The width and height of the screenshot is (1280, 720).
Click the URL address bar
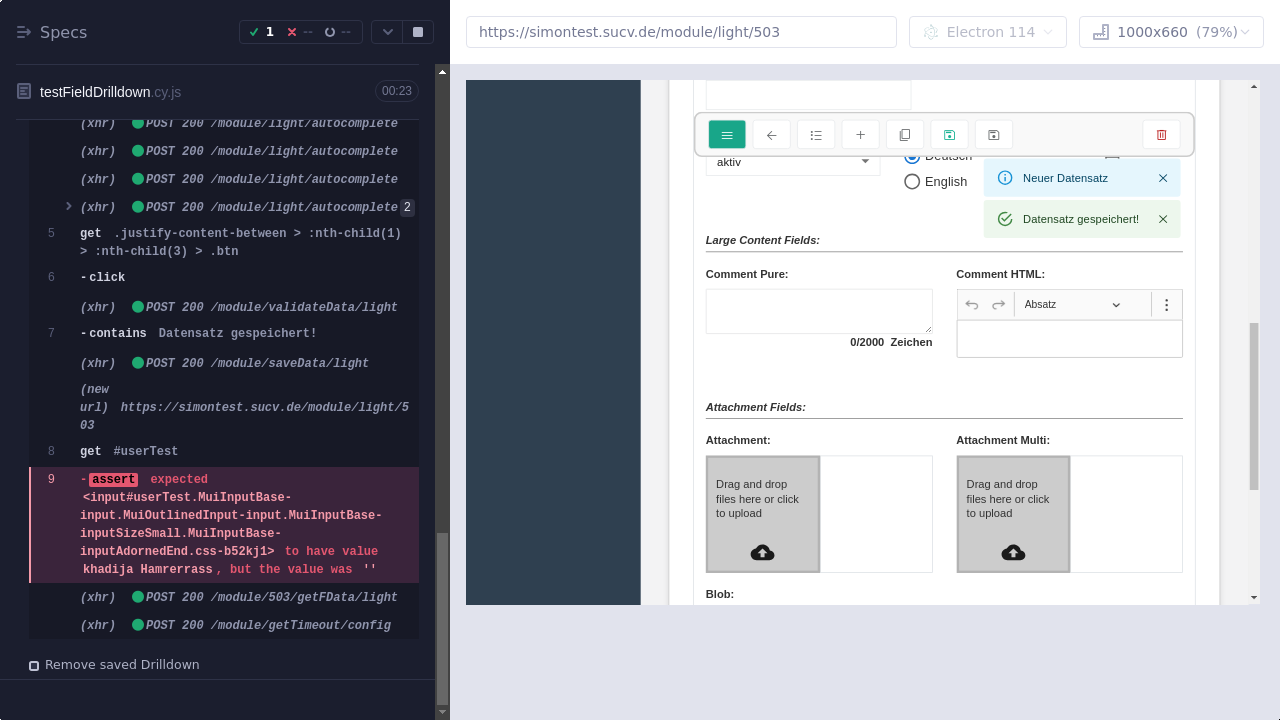point(681,32)
